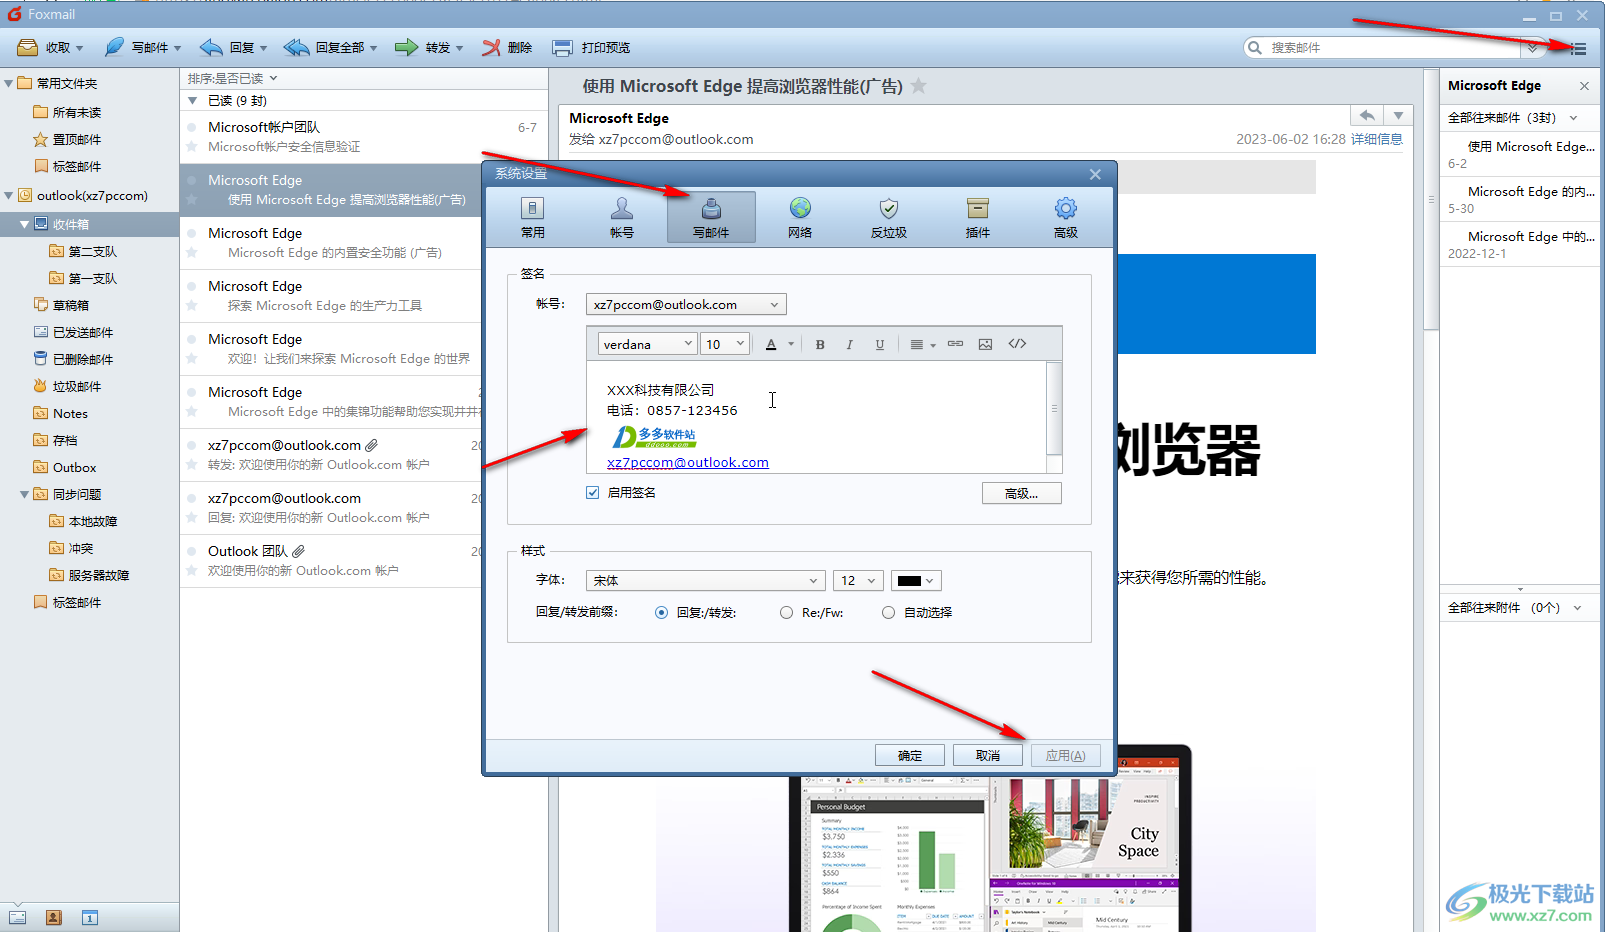The image size is (1605, 932).
Task: Open the 网络 settings tab
Action: (x=800, y=217)
